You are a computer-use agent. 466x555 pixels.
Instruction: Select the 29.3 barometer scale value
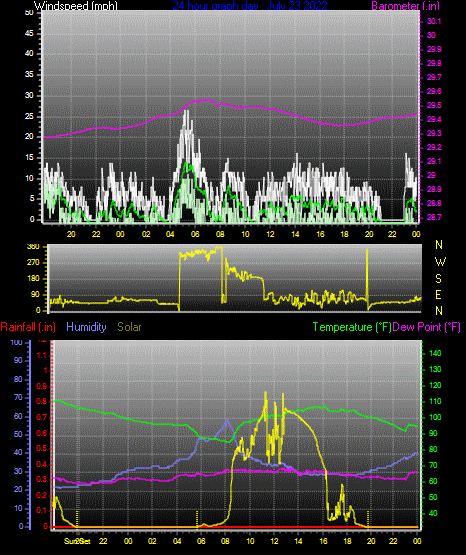(434, 133)
